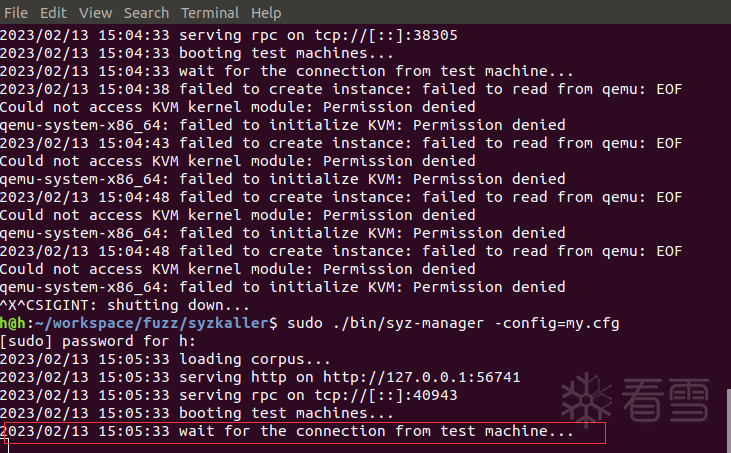Open the Edit menu
The height and width of the screenshot is (453, 731).
tap(54, 13)
